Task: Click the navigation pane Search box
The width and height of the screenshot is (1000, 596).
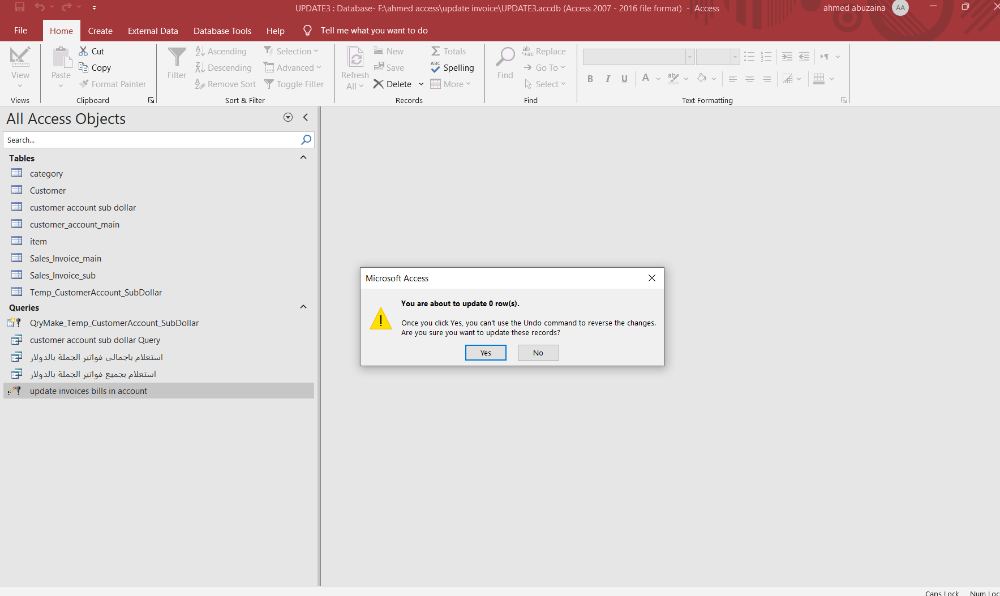Action: pyautogui.click(x=150, y=140)
